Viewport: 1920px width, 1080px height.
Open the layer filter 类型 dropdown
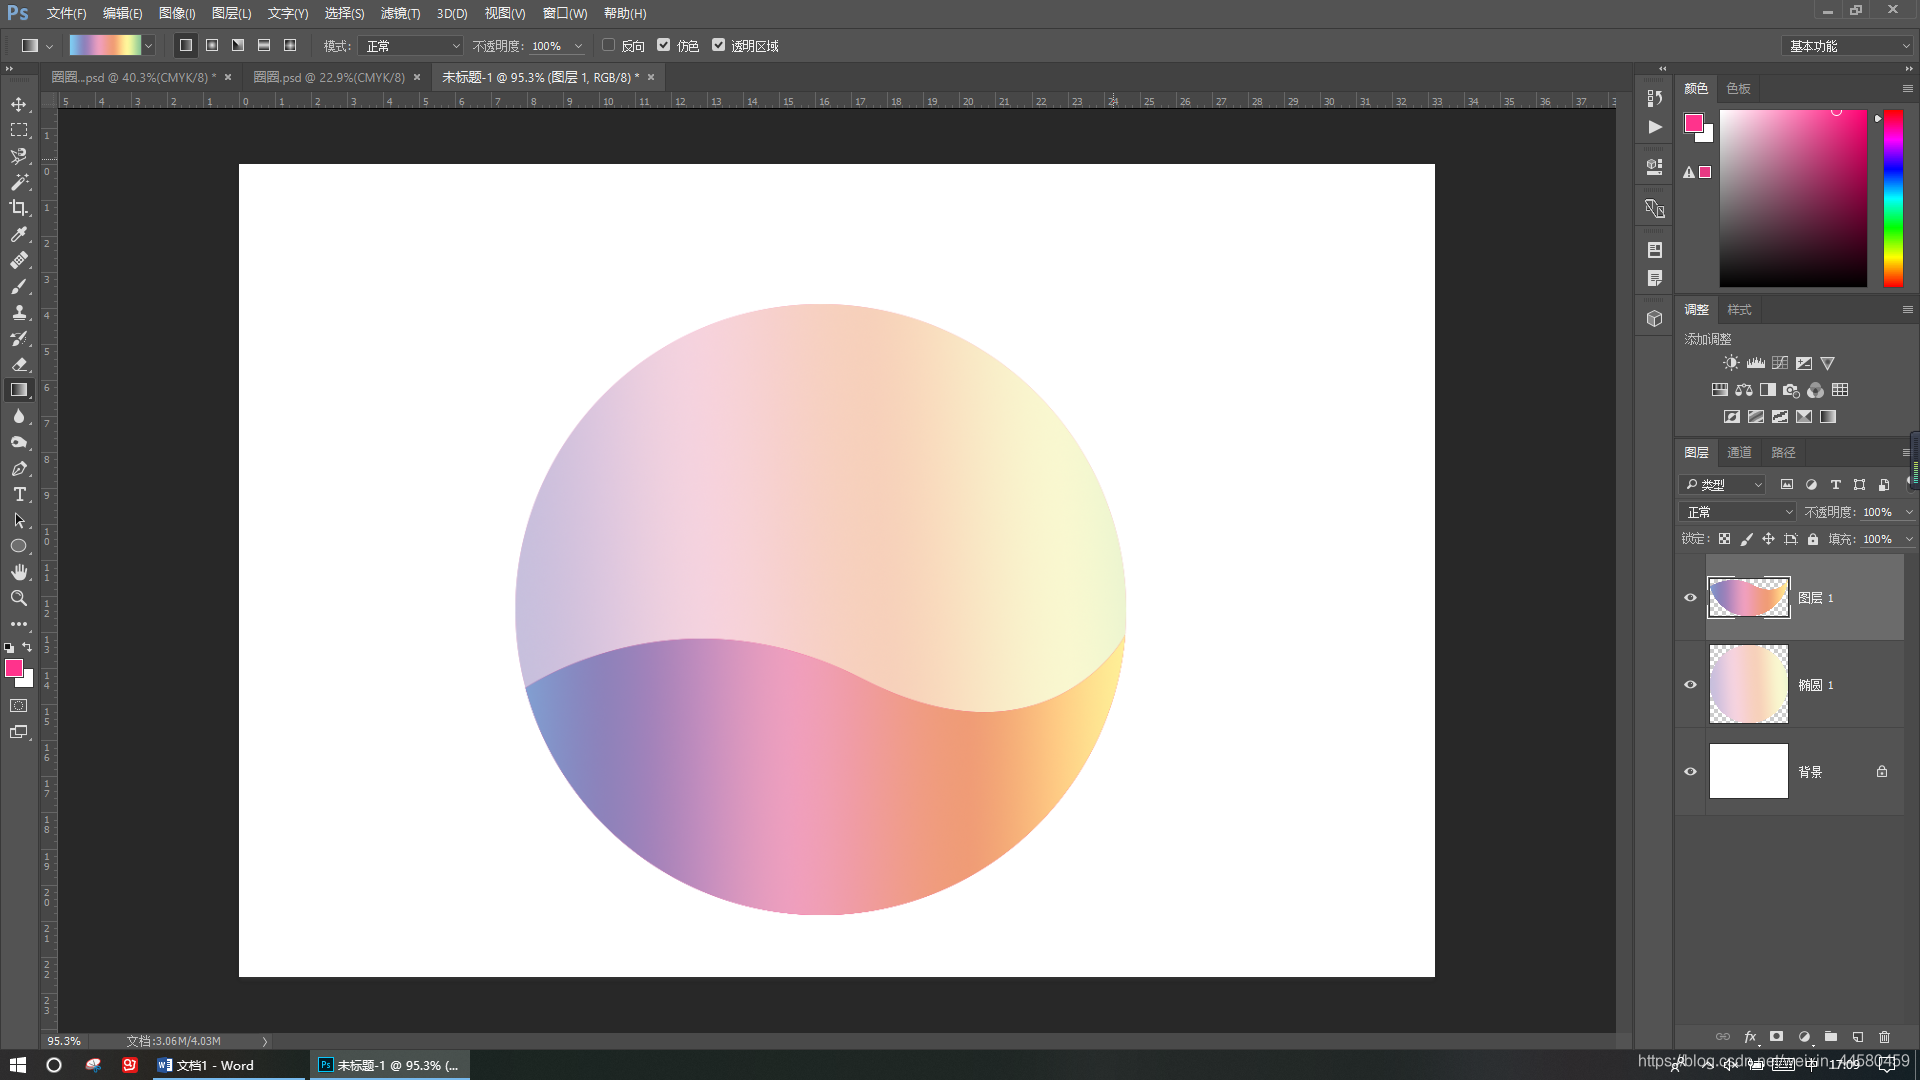[x=1723, y=485]
